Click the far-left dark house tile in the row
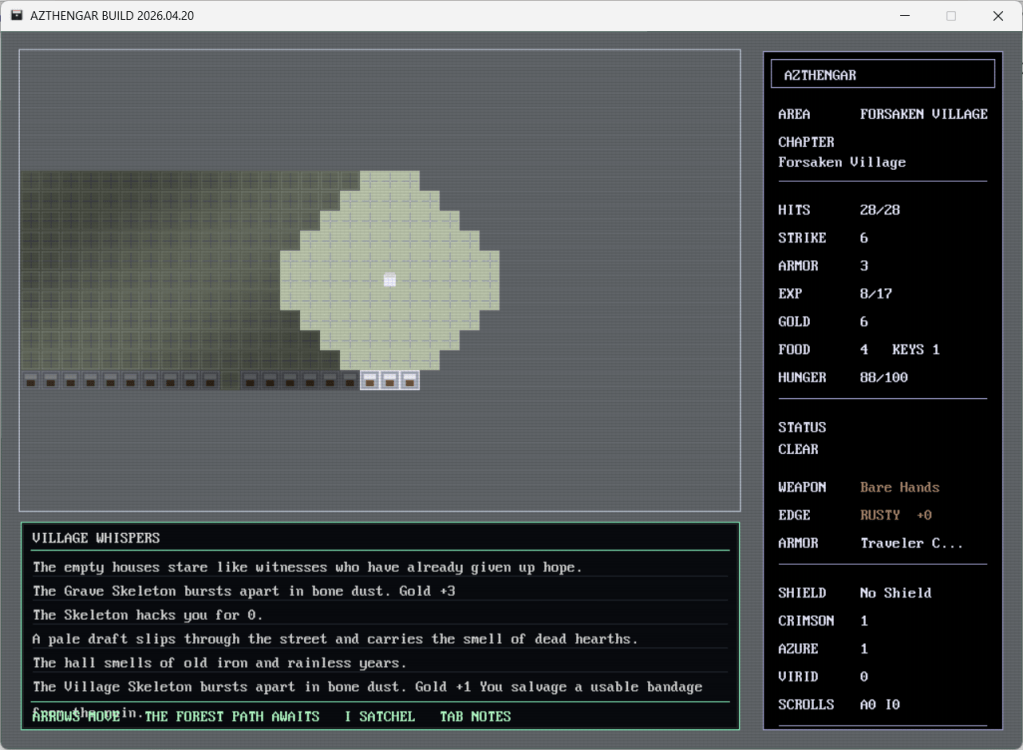The height and width of the screenshot is (750, 1023). tap(30, 380)
